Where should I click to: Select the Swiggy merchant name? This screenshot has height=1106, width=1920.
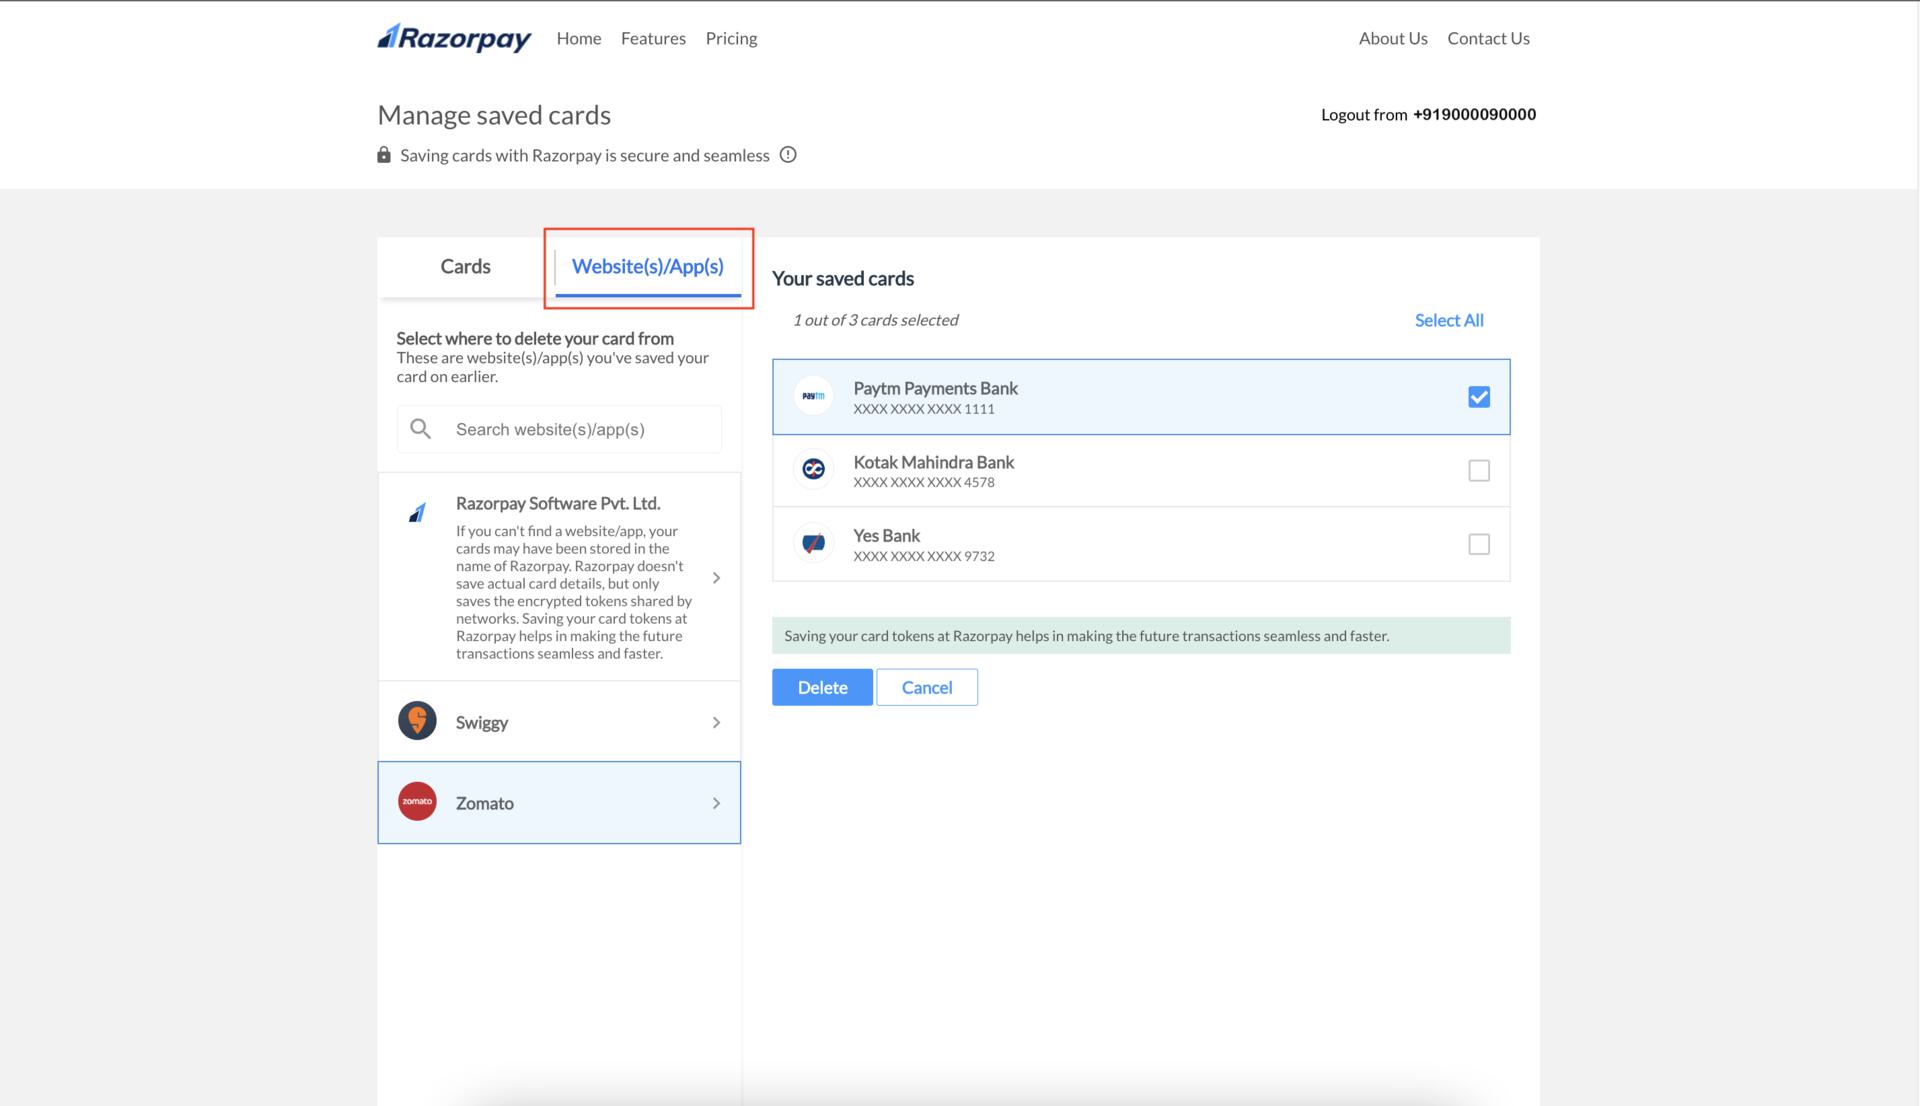[482, 722]
